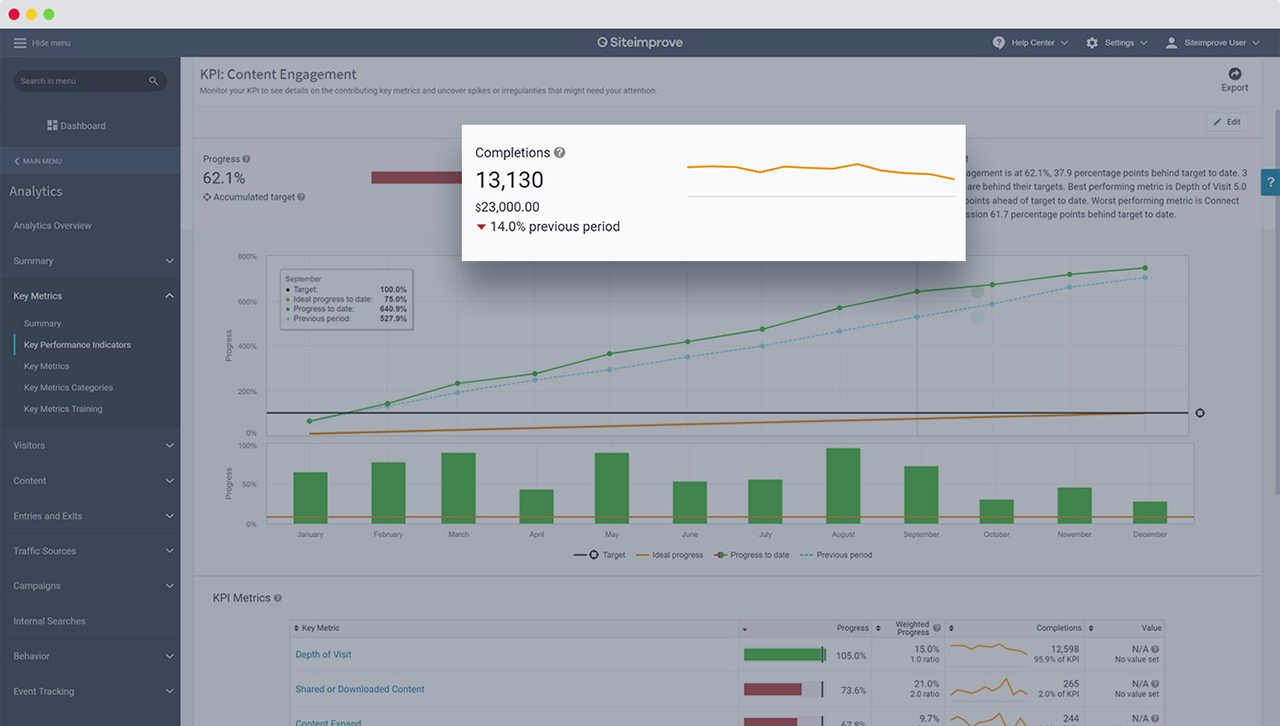Toggle Ideal progress series in legend

pyautogui.click(x=670, y=555)
